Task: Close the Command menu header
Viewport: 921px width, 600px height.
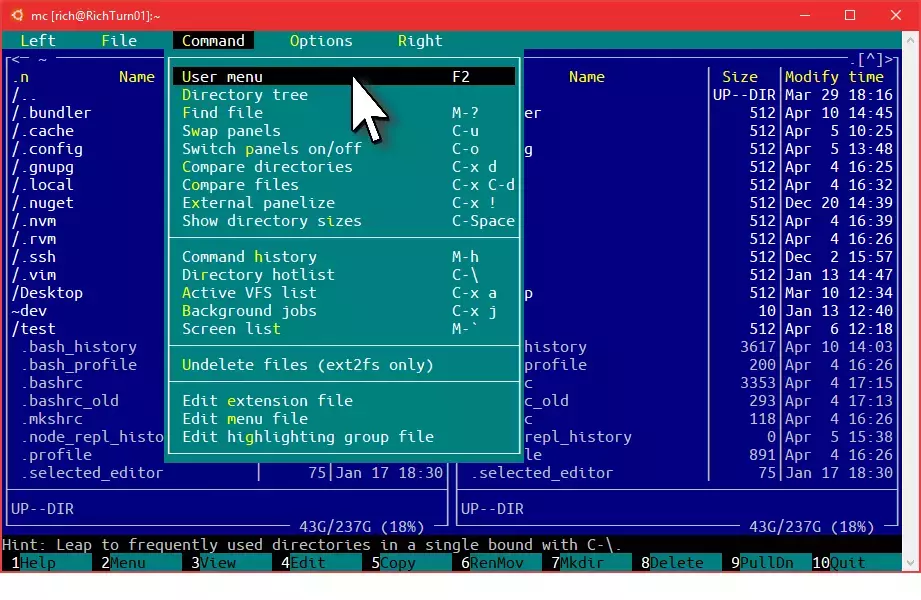Action: (213, 41)
